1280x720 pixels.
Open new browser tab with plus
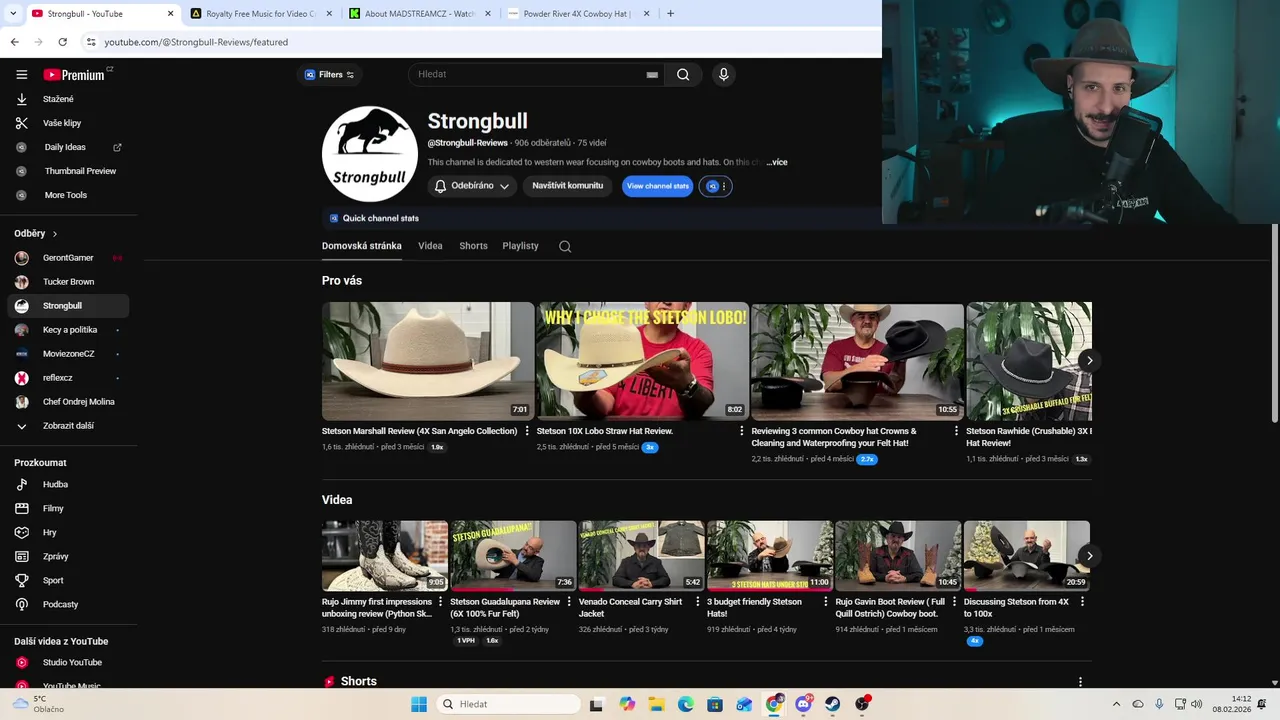pyautogui.click(x=670, y=14)
